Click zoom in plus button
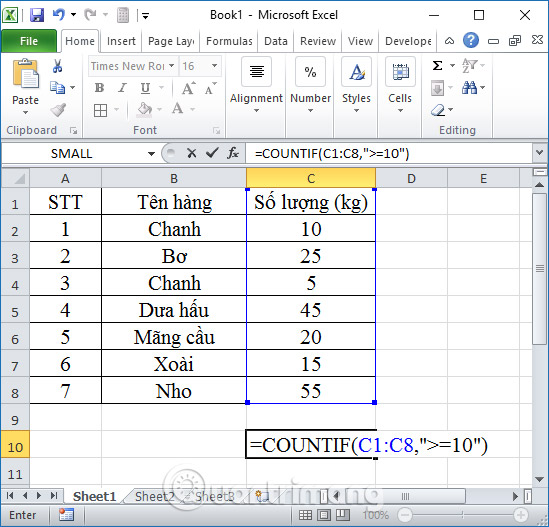 (x=521, y=515)
